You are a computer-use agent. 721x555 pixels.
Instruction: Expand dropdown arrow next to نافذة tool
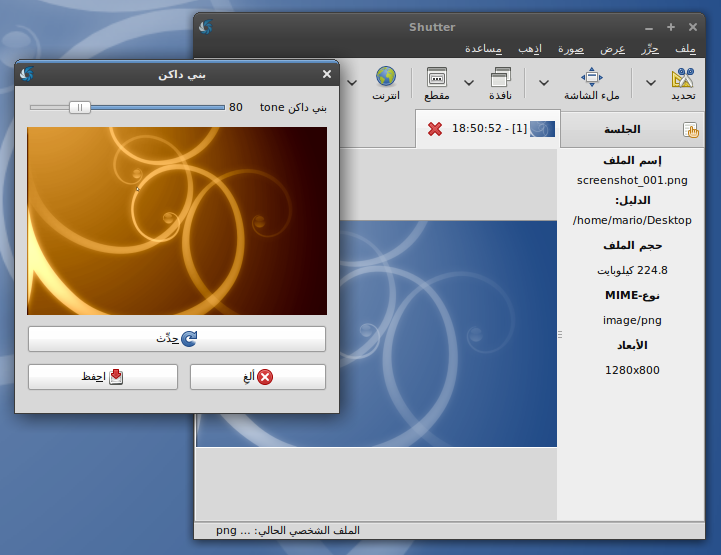click(x=468, y=83)
